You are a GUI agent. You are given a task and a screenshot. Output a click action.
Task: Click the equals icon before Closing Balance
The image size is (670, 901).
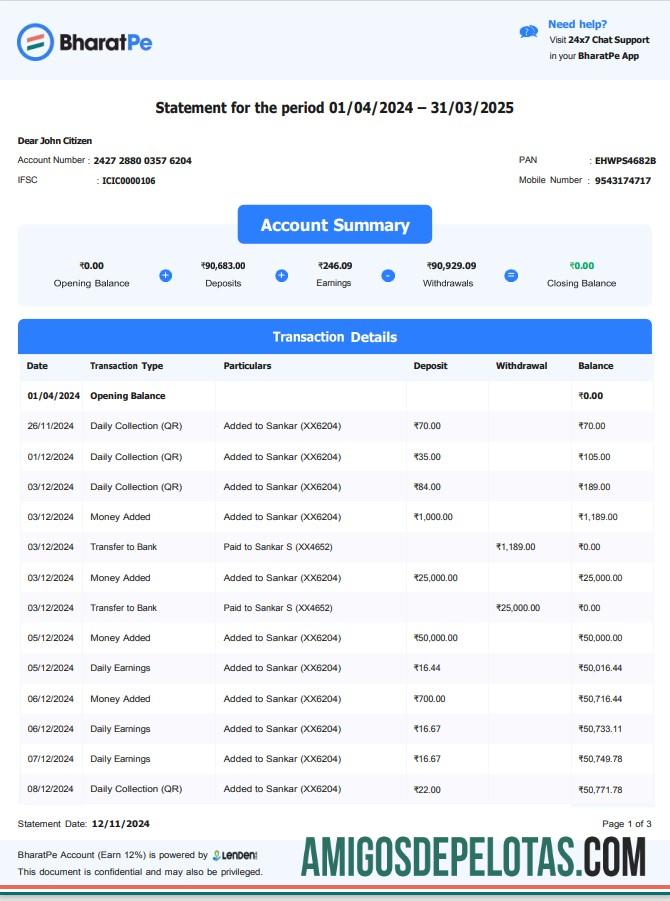[511, 275]
